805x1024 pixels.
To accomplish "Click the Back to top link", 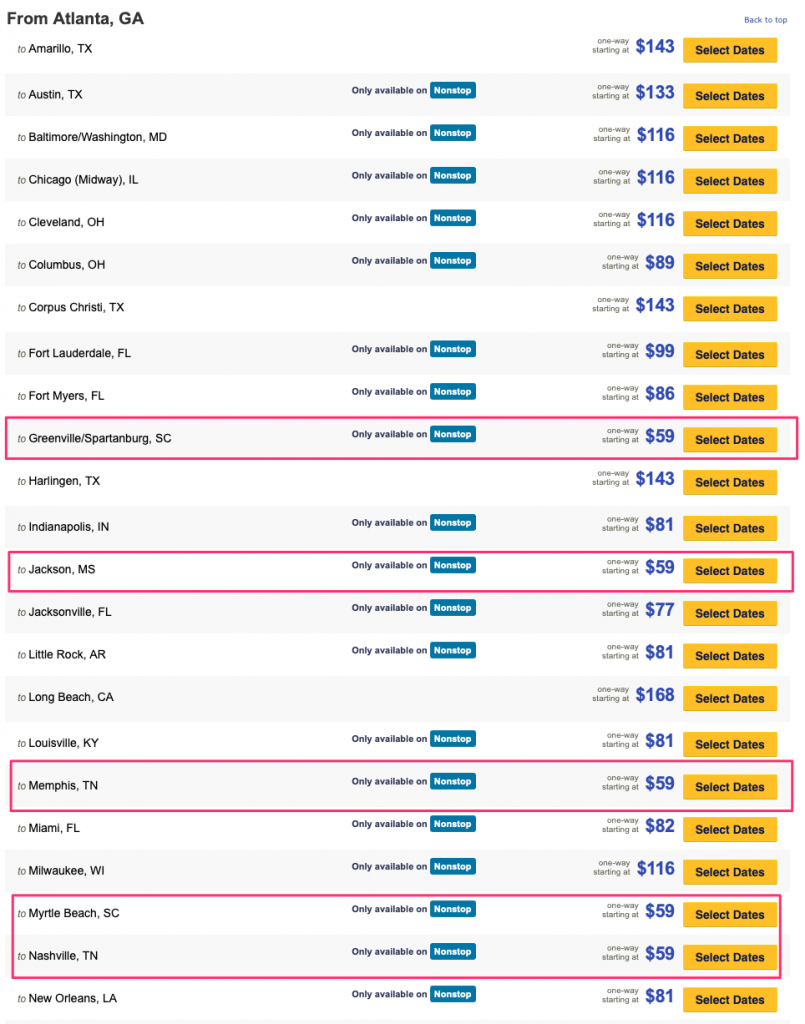I will click(x=765, y=20).
